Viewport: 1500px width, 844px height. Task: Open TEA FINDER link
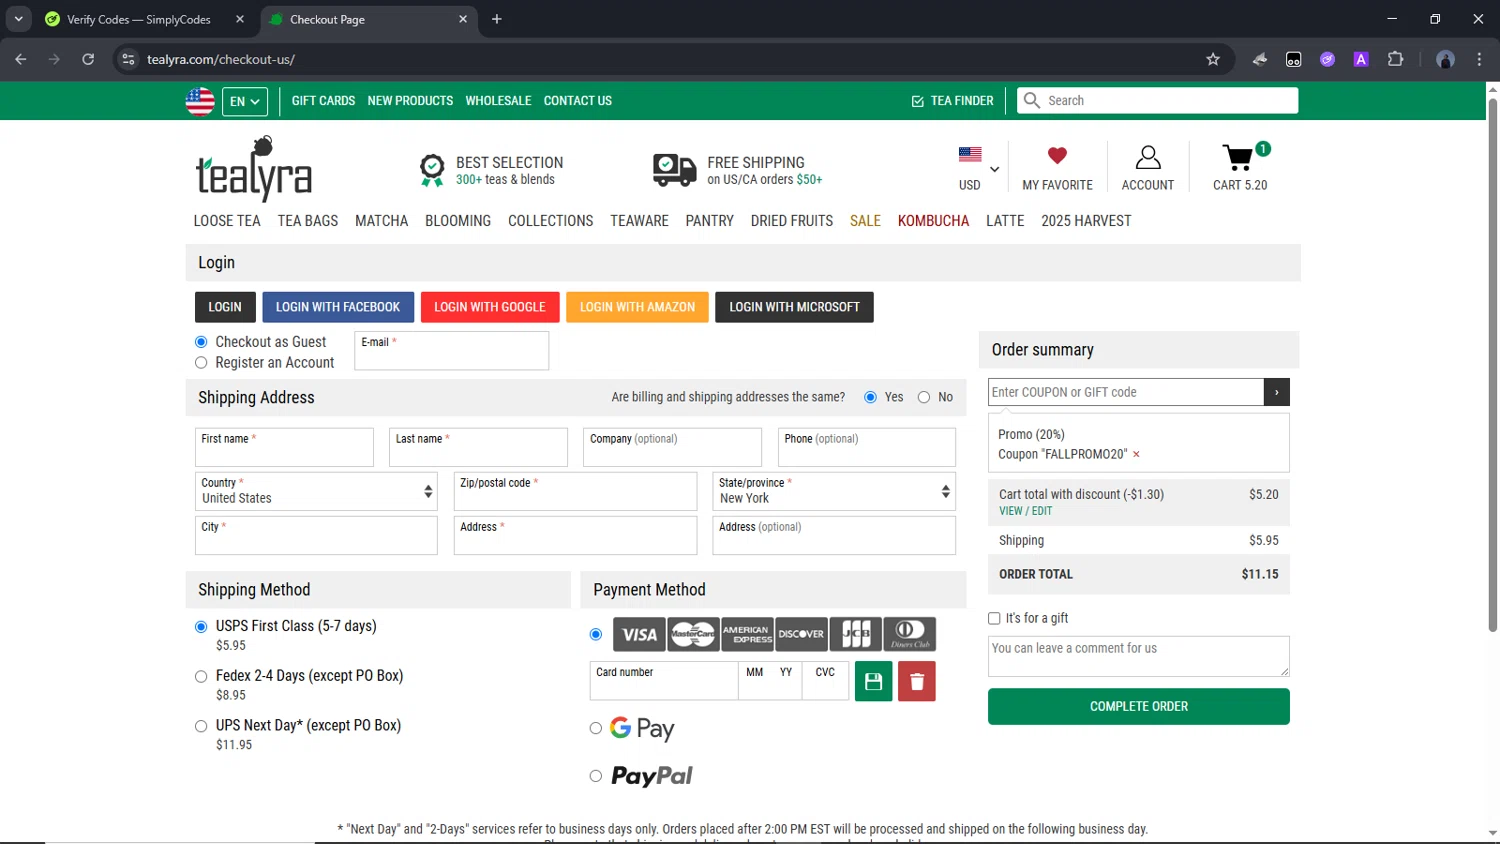952,101
